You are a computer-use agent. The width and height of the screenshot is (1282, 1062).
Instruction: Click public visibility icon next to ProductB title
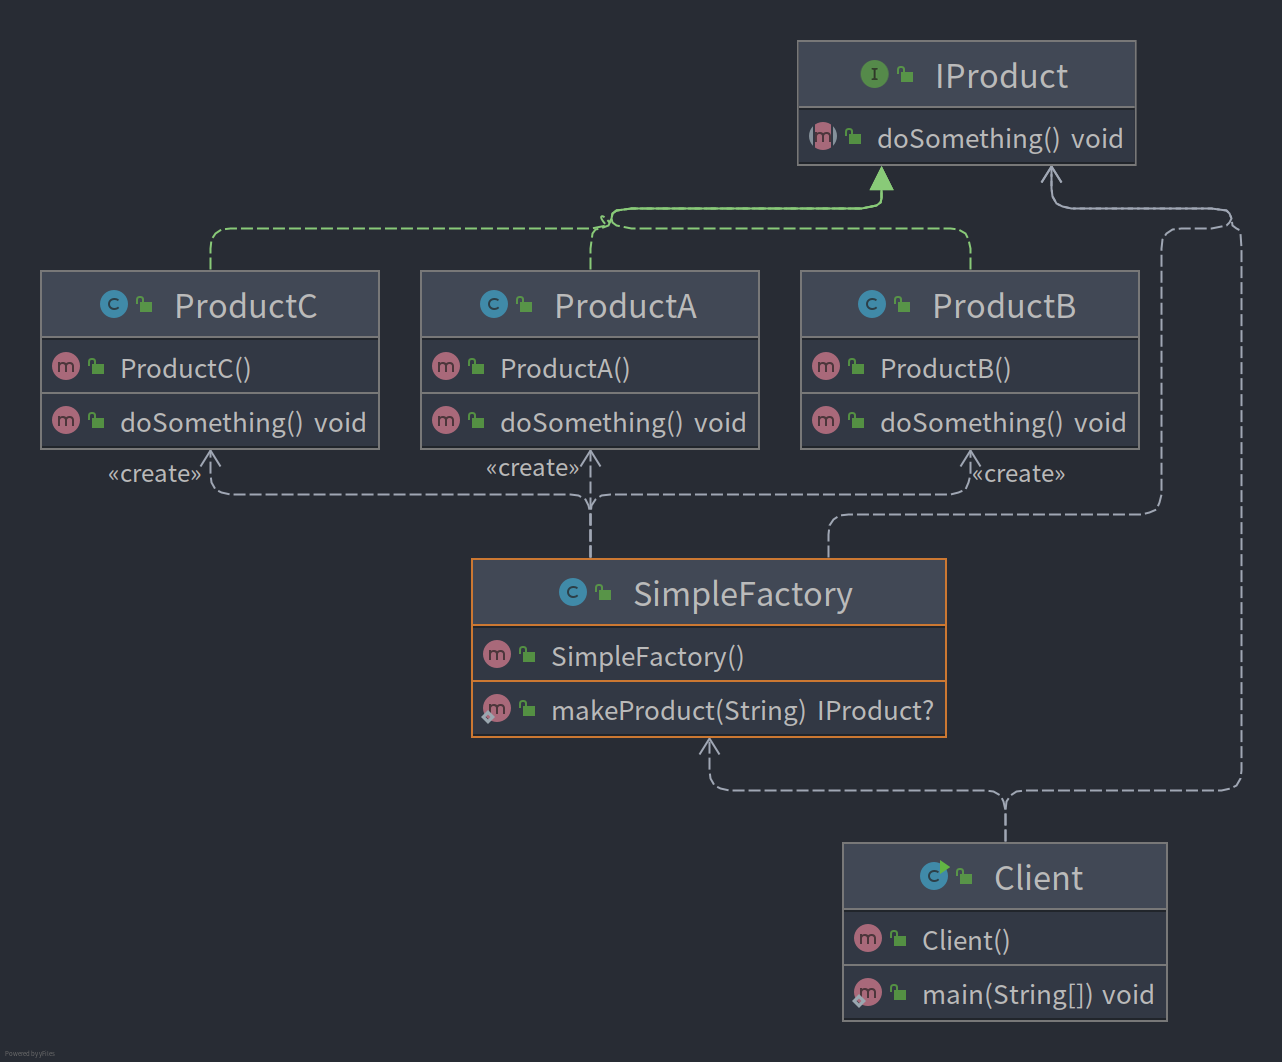tap(903, 304)
